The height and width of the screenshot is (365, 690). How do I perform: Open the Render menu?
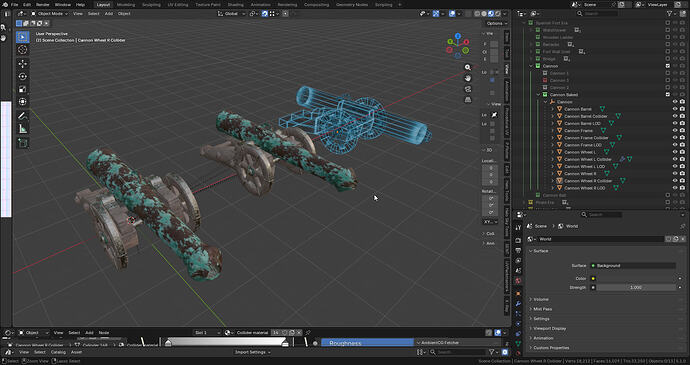click(x=42, y=4)
